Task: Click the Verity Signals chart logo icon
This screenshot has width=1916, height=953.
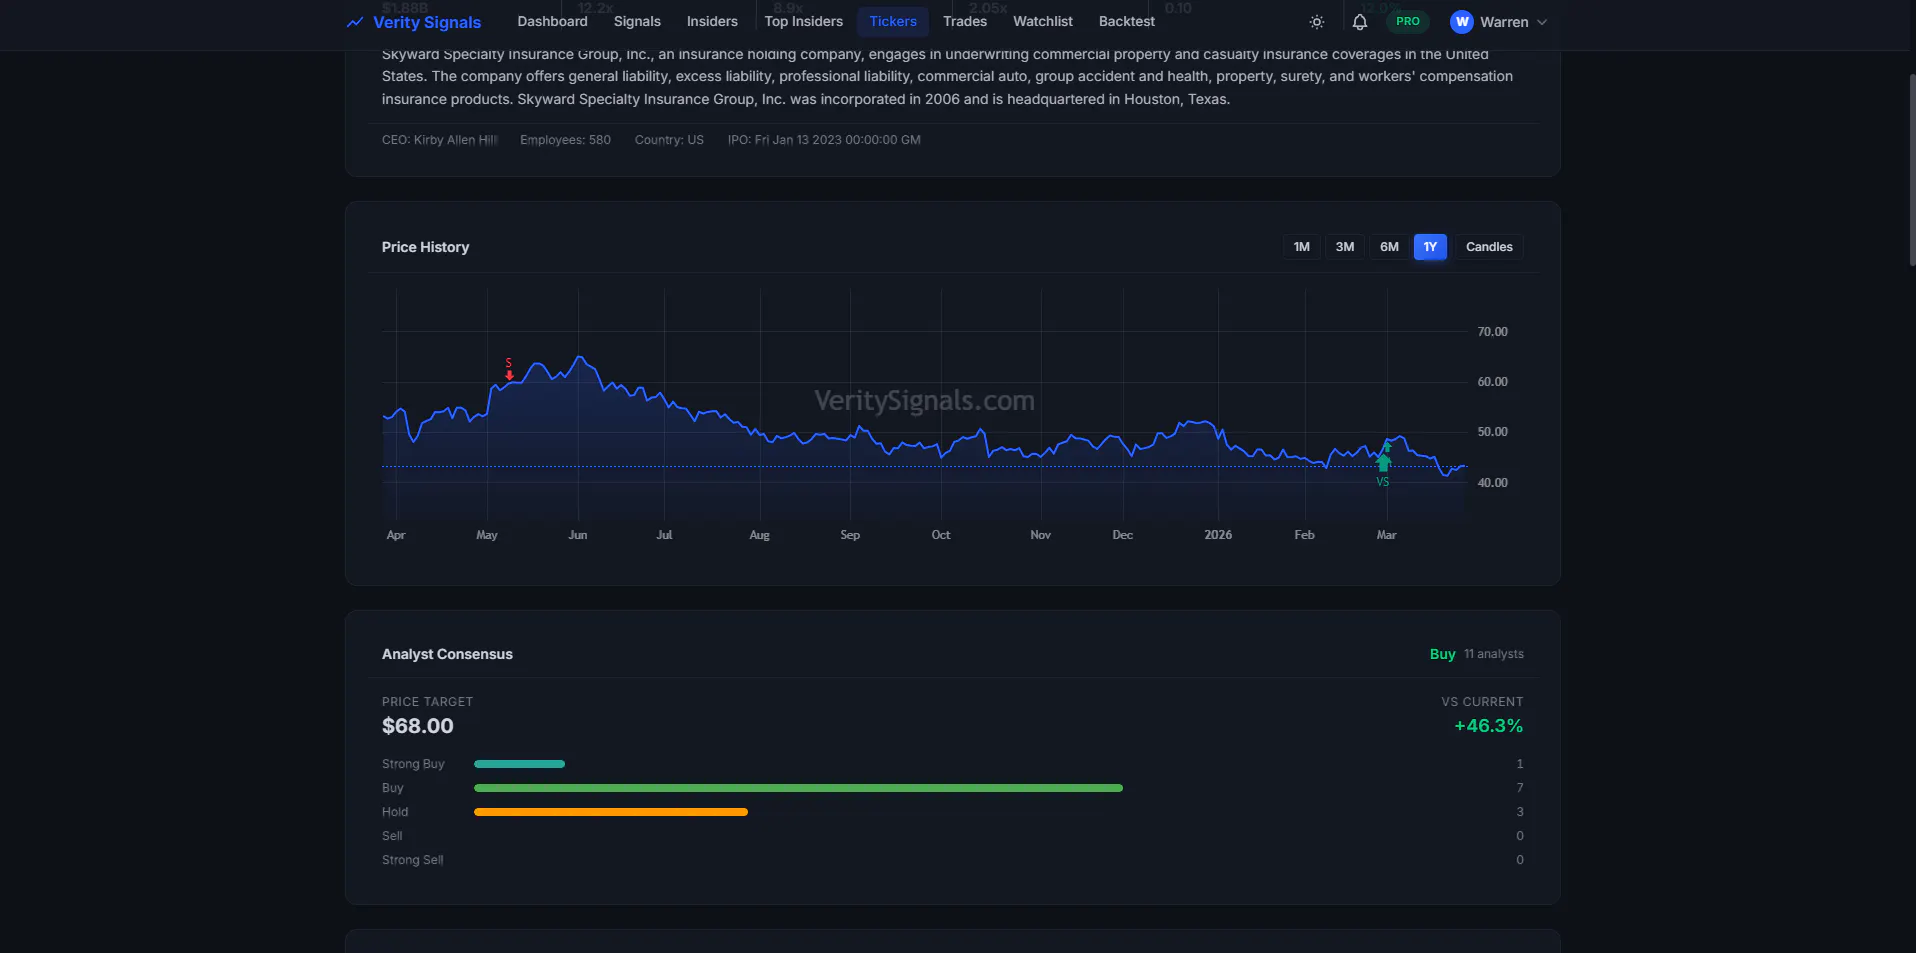Action: (x=355, y=22)
